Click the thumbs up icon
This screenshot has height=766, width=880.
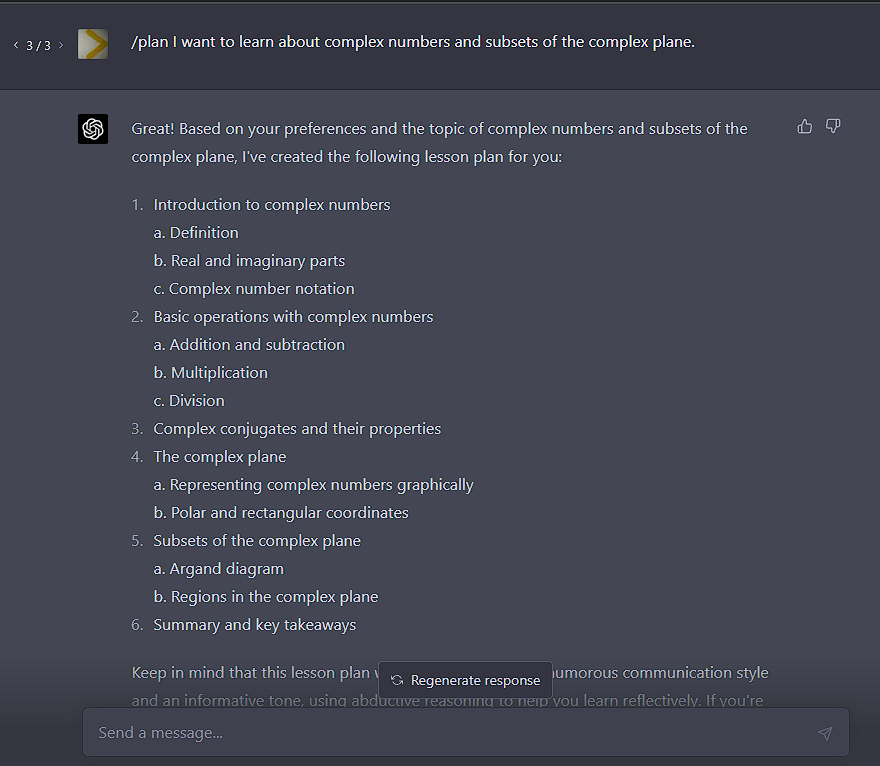pyautogui.click(x=805, y=126)
